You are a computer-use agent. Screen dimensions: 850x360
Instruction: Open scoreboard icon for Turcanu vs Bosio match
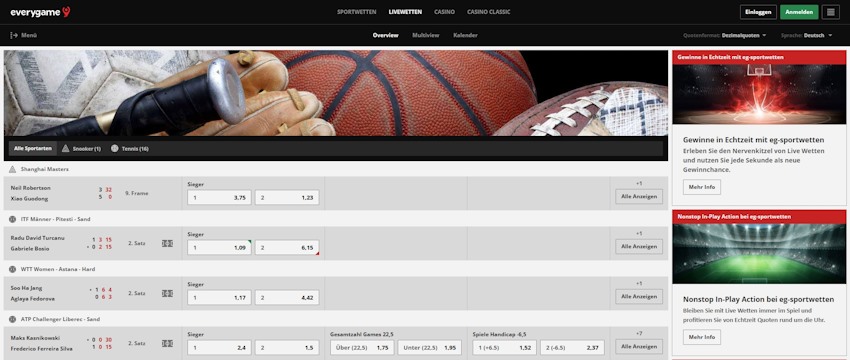pyautogui.click(x=167, y=243)
